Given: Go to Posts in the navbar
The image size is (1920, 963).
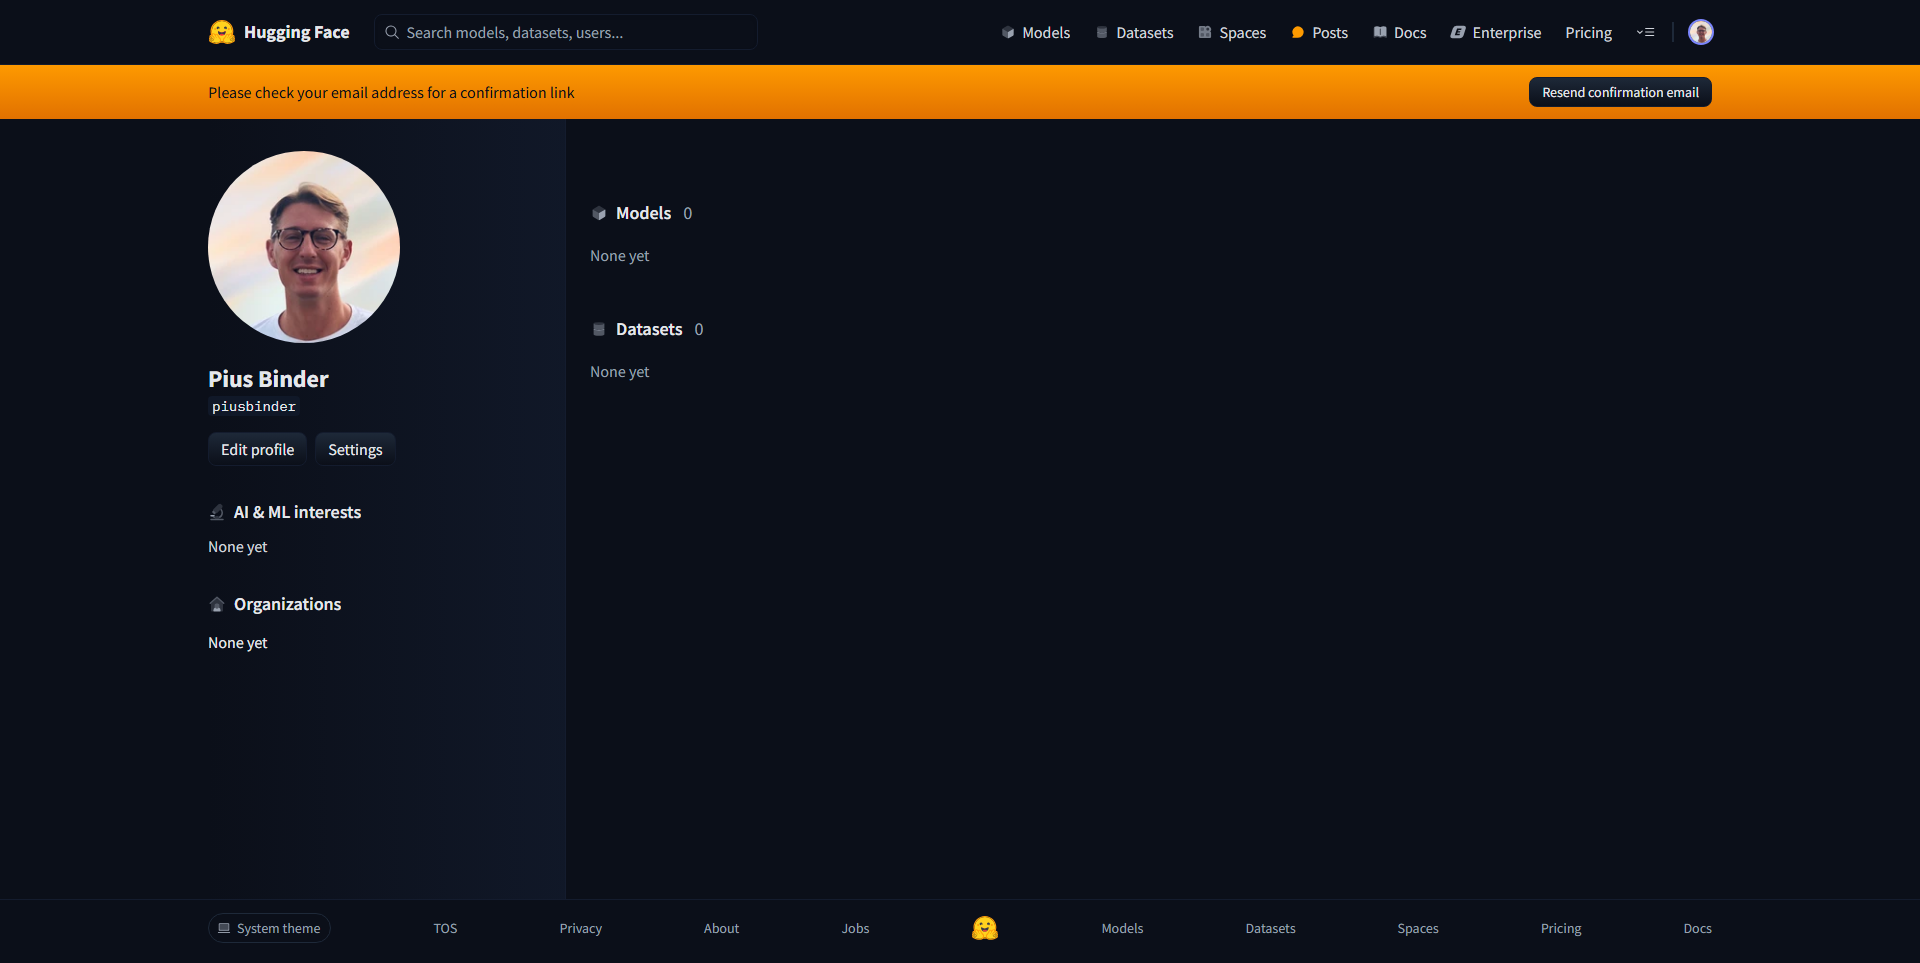Looking at the screenshot, I should pyautogui.click(x=1319, y=32).
